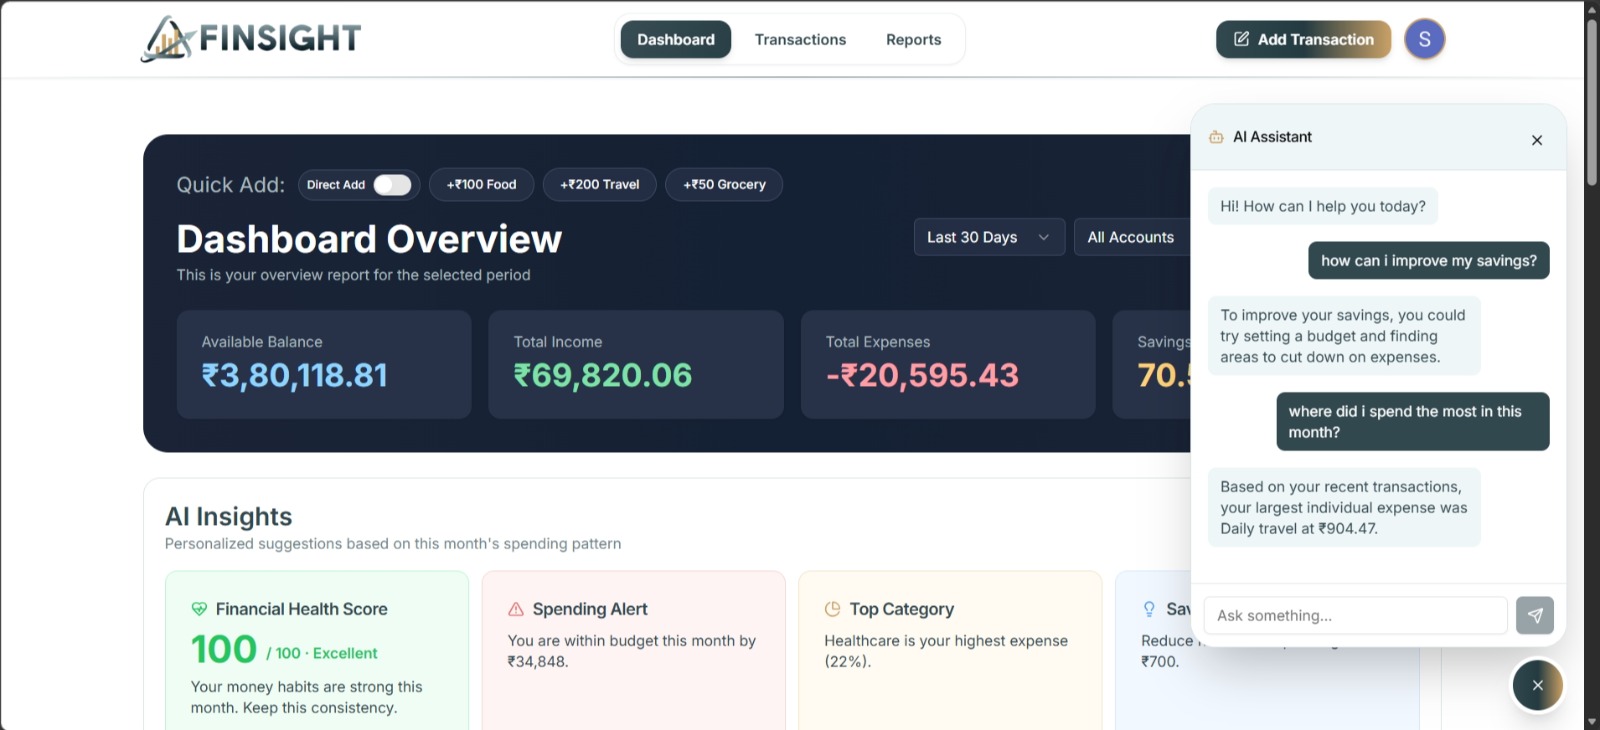Focus the Ask something input field

click(x=1355, y=615)
